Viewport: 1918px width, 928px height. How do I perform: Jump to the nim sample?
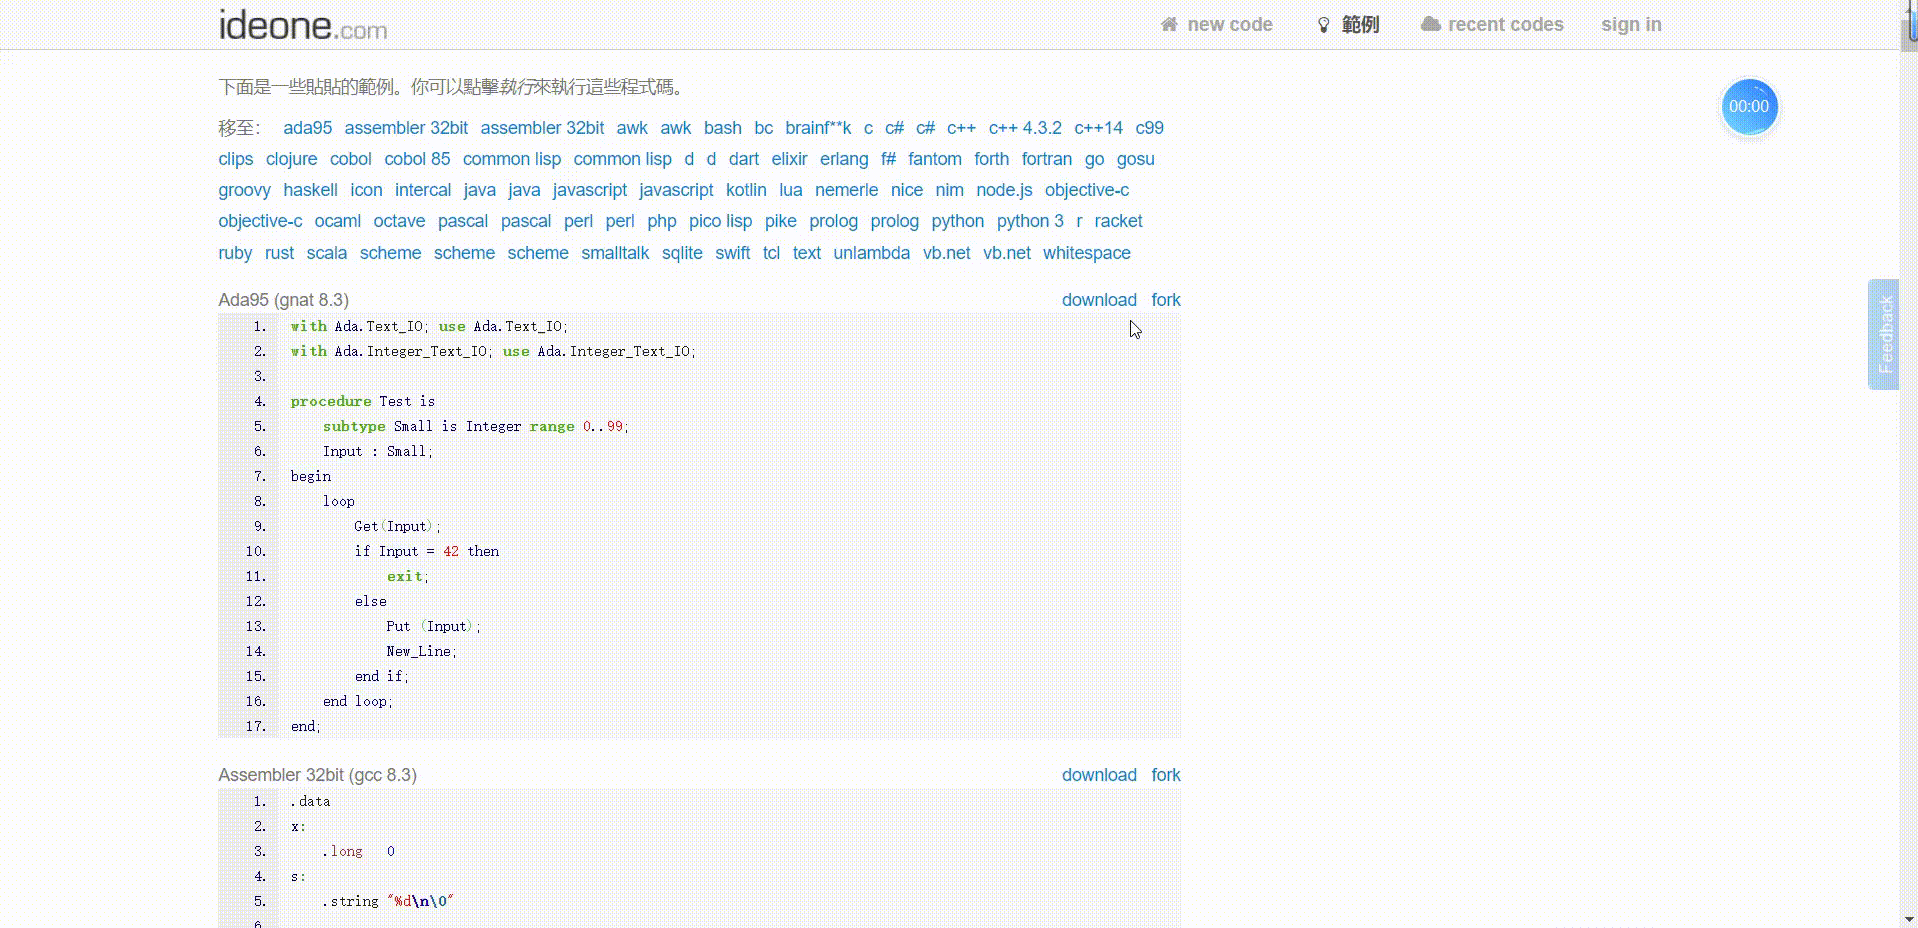pyautogui.click(x=949, y=190)
